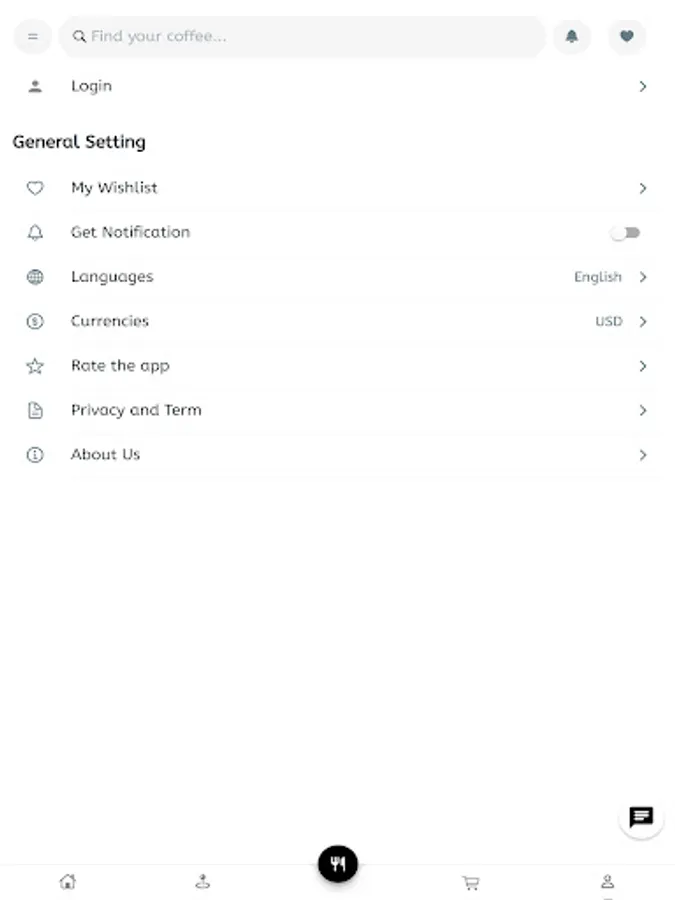Go to Home in bottom navigation
Screen dimensions: 675x900
[67, 882]
